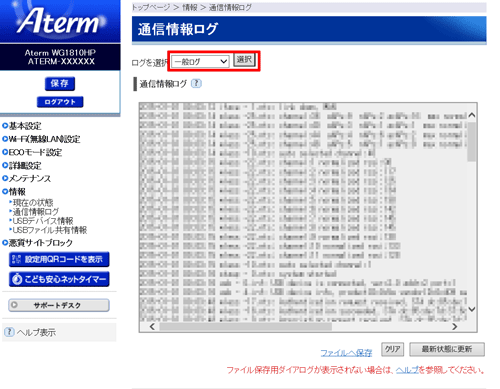Click 設定用QRコードを表示 button
Viewport: 500px width, 389px height.
[59, 259]
